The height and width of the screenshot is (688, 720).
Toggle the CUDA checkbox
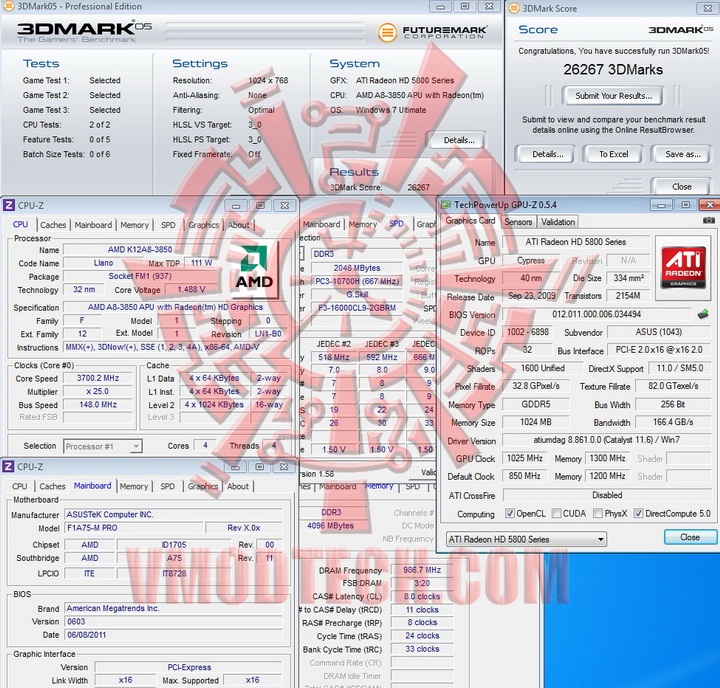point(556,513)
